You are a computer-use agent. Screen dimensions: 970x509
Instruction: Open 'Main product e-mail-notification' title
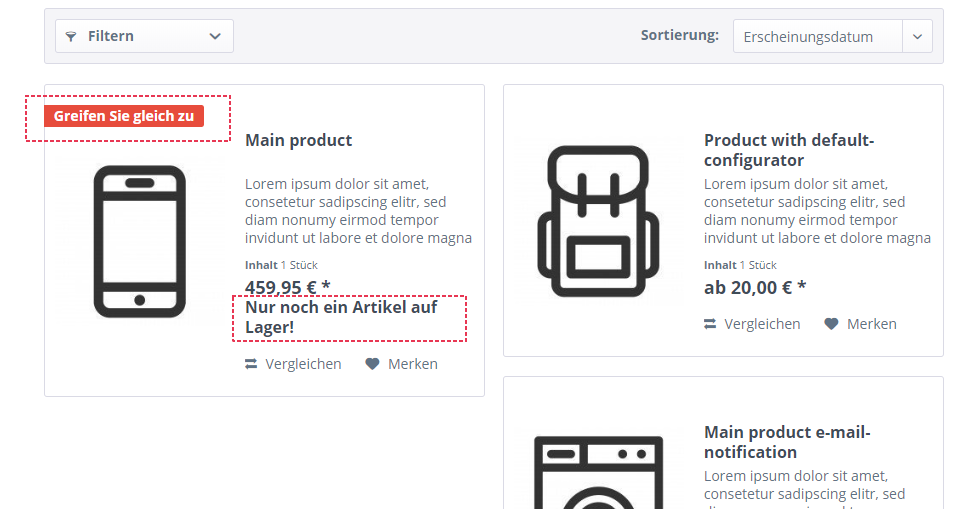pyautogui.click(x=787, y=442)
